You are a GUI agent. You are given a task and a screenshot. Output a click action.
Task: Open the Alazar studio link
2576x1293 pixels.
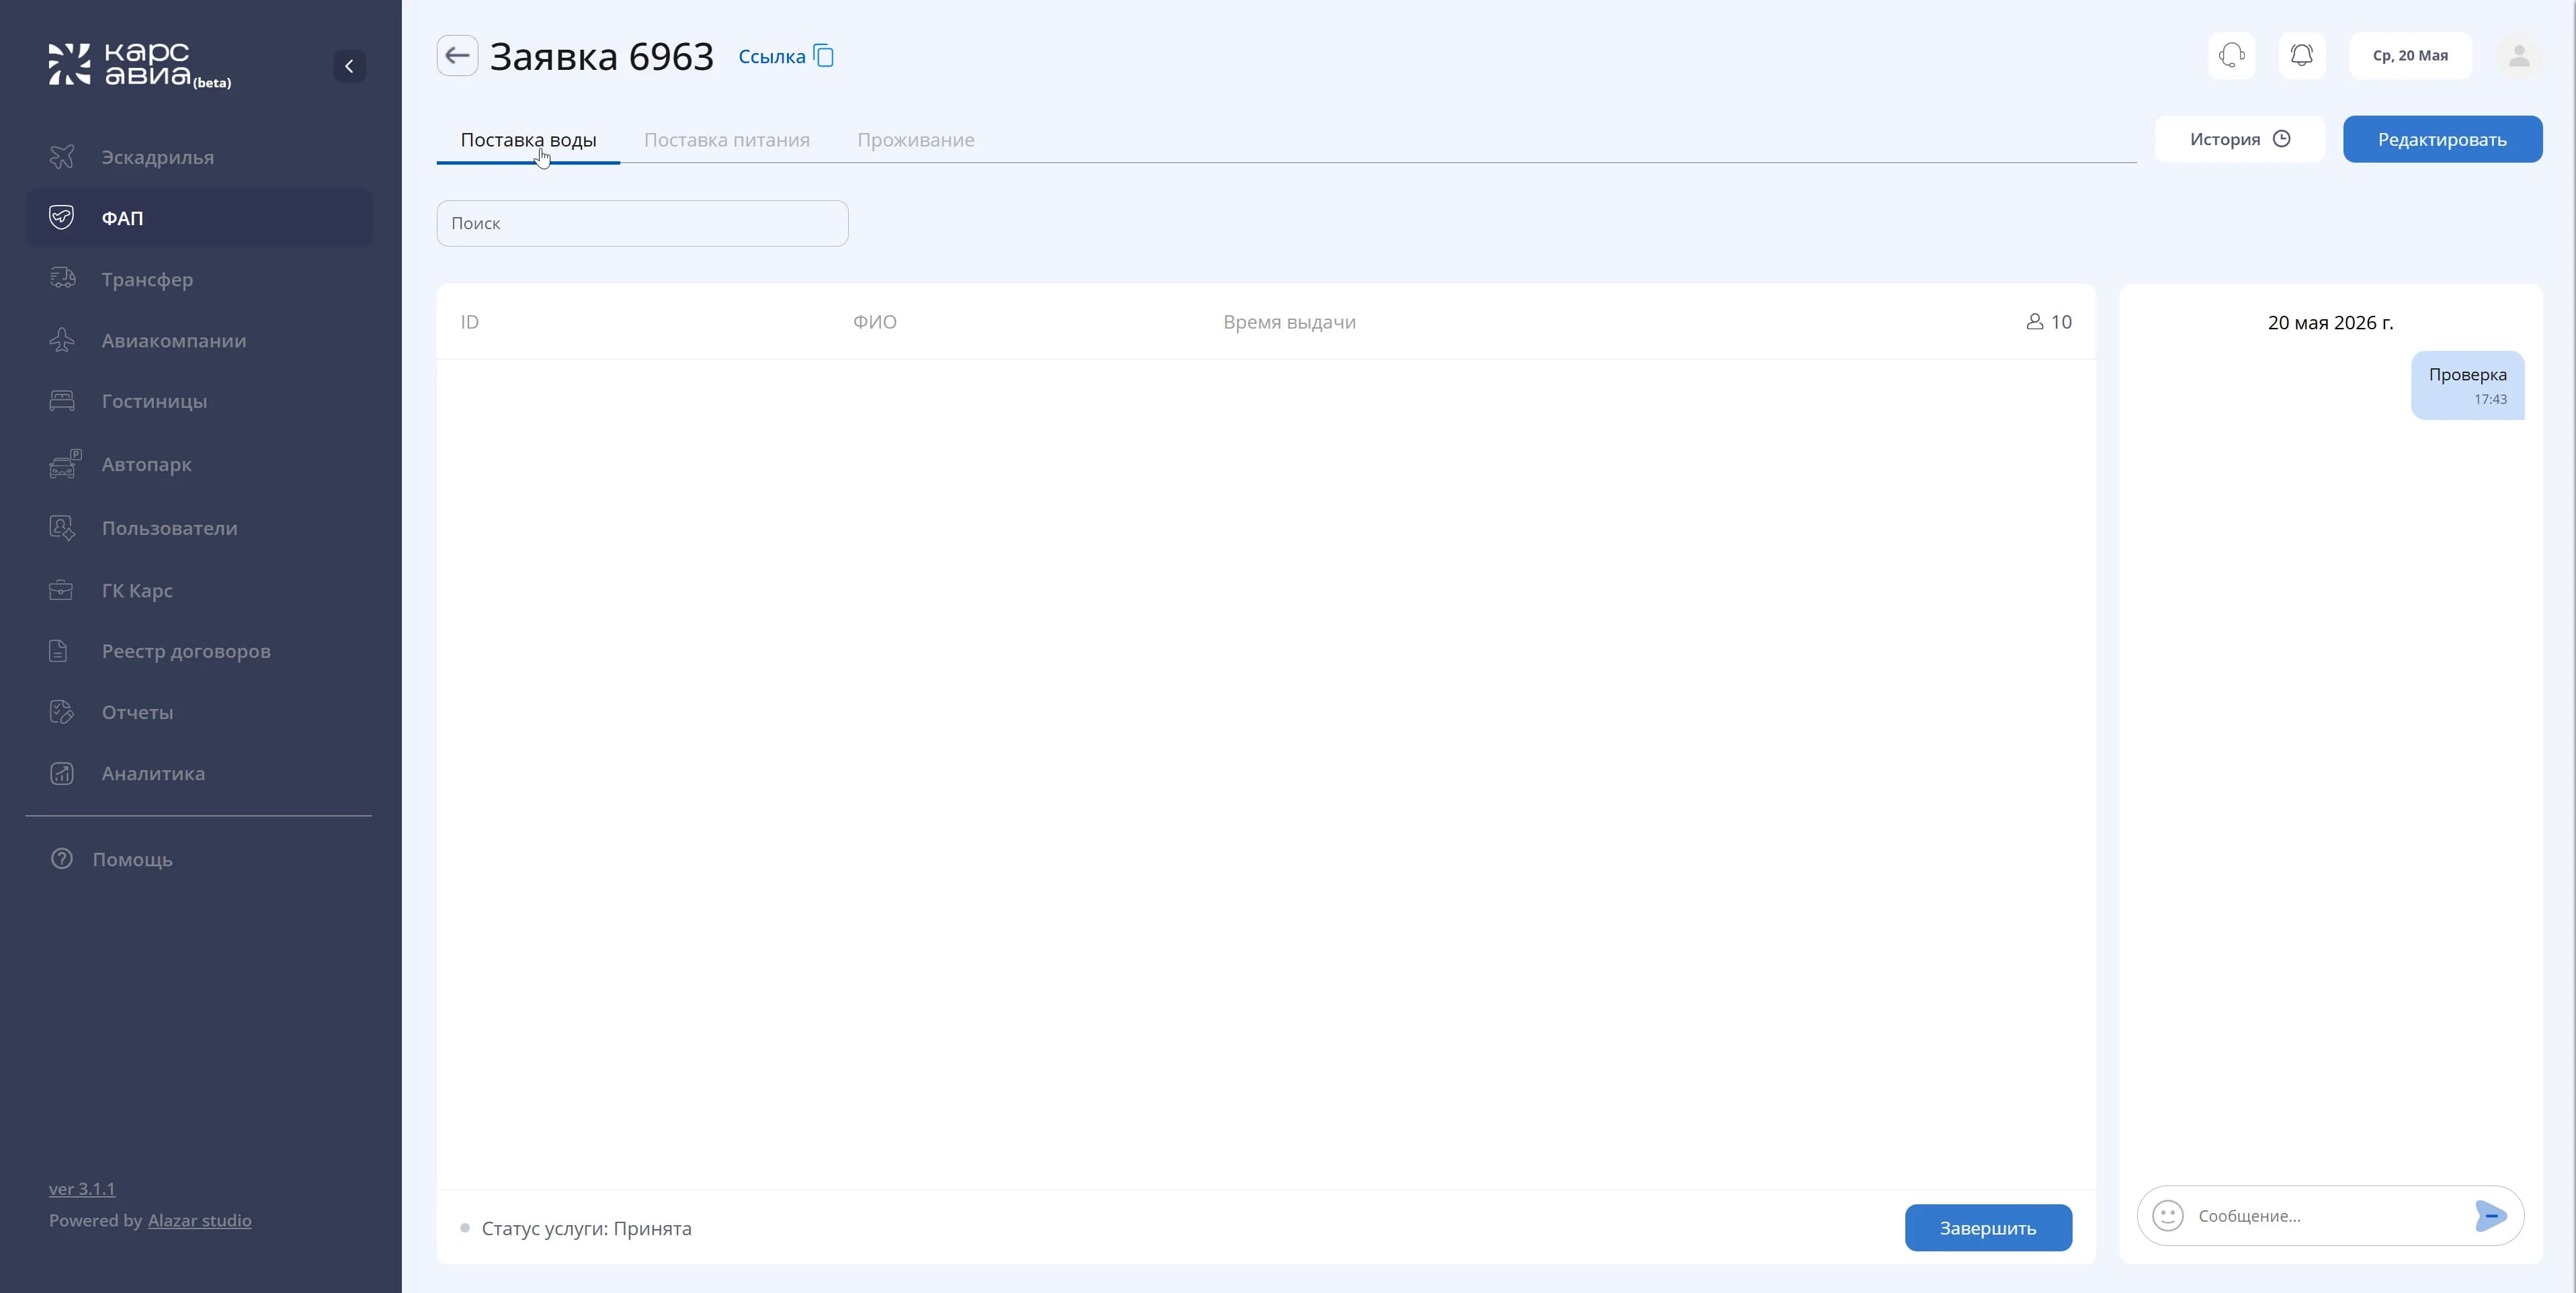(x=200, y=1220)
